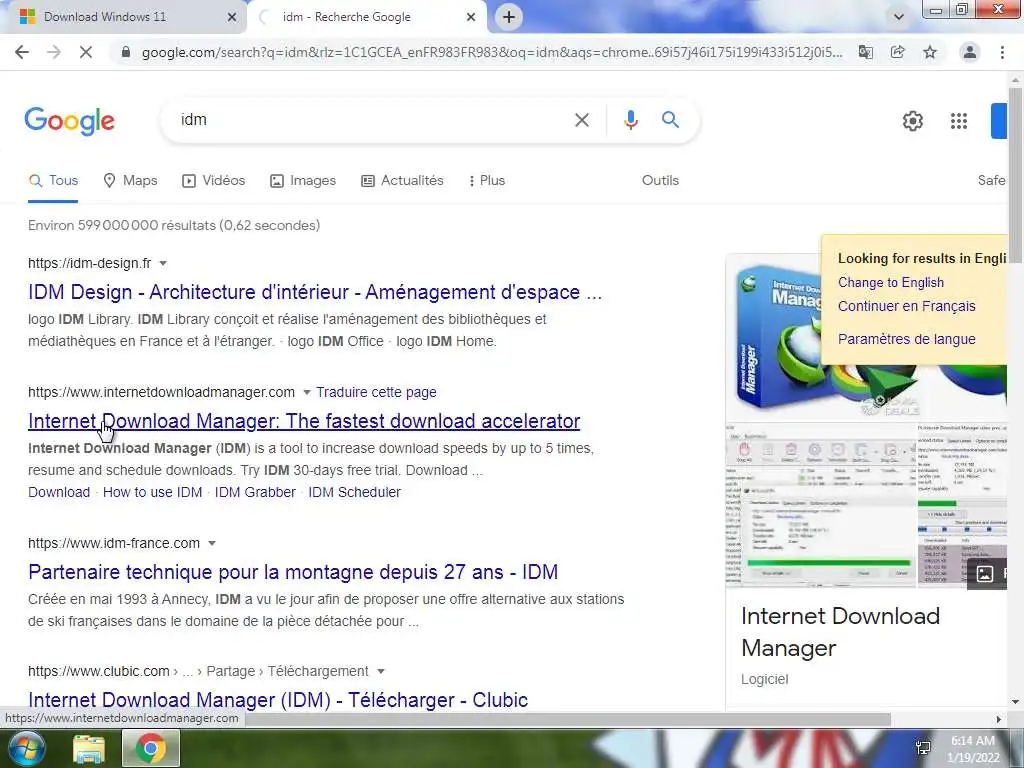Open Paramètres de langue link
Viewport: 1024px width, 768px height.
(906, 340)
